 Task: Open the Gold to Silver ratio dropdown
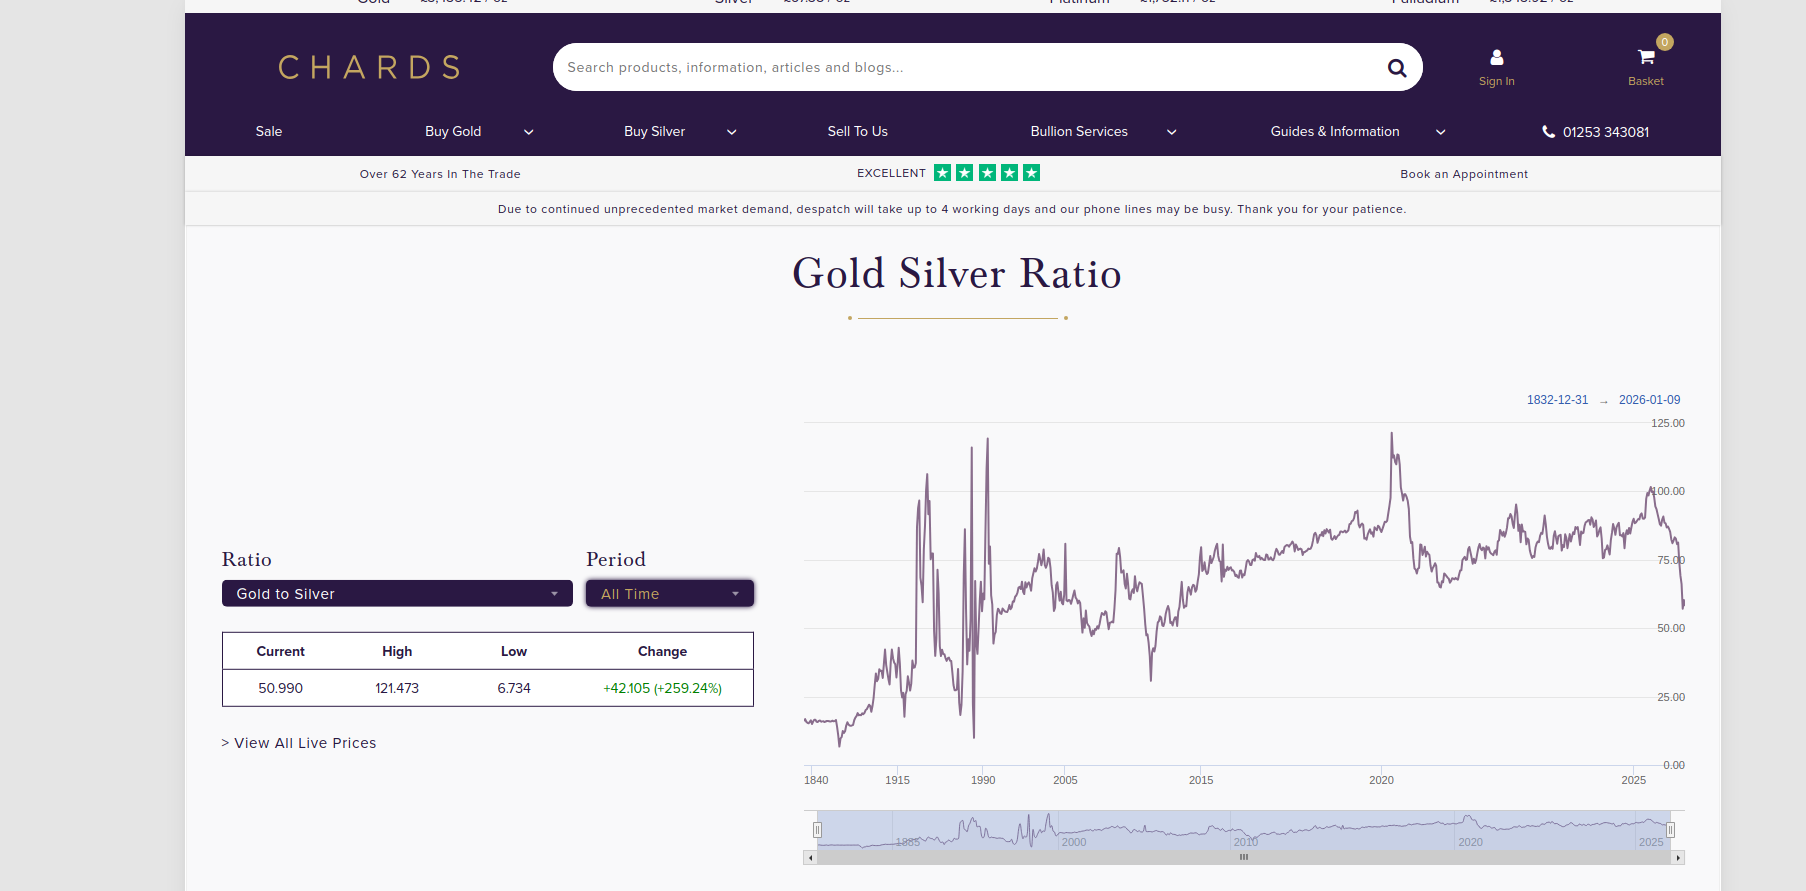[x=397, y=594]
